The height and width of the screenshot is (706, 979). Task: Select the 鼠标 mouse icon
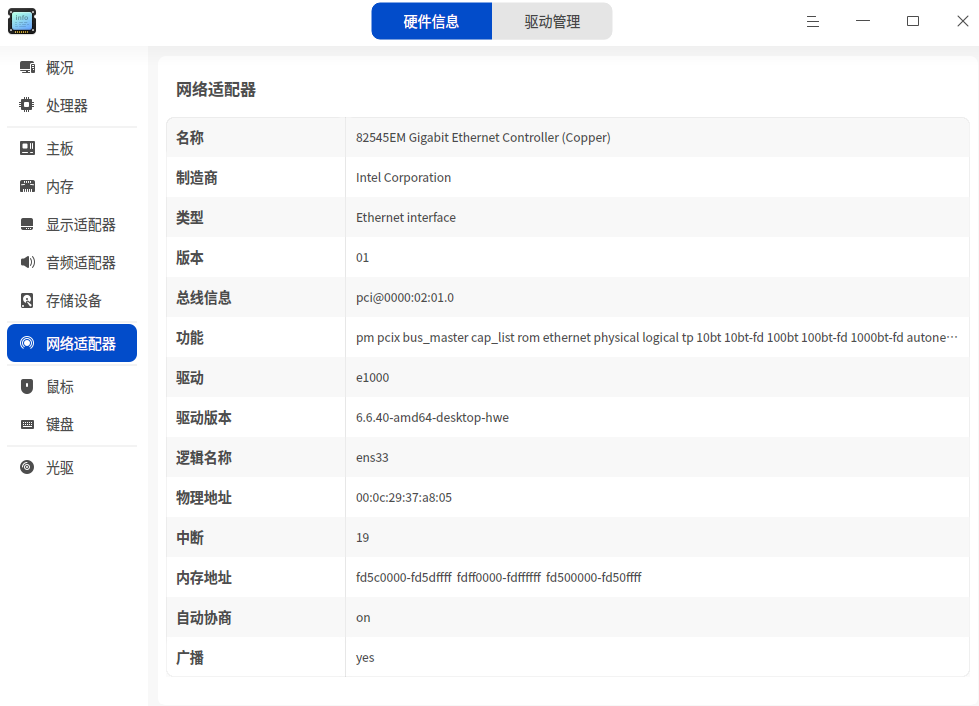[27, 386]
